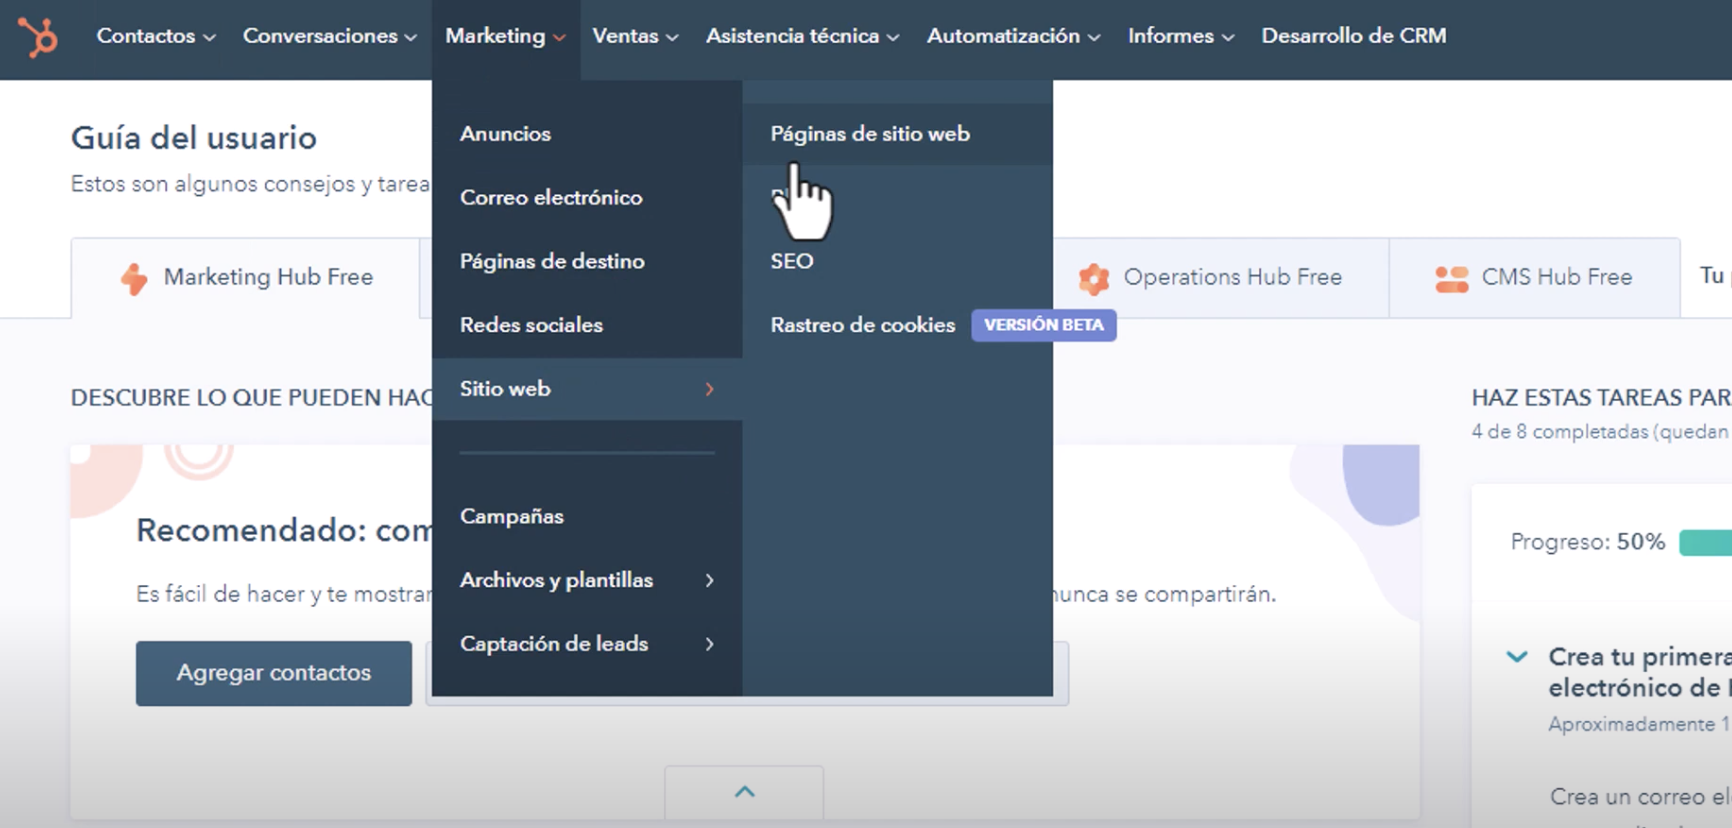Click the Progreso 50% progress bar
This screenshot has height=828, width=1732.
pos(1705,543)
